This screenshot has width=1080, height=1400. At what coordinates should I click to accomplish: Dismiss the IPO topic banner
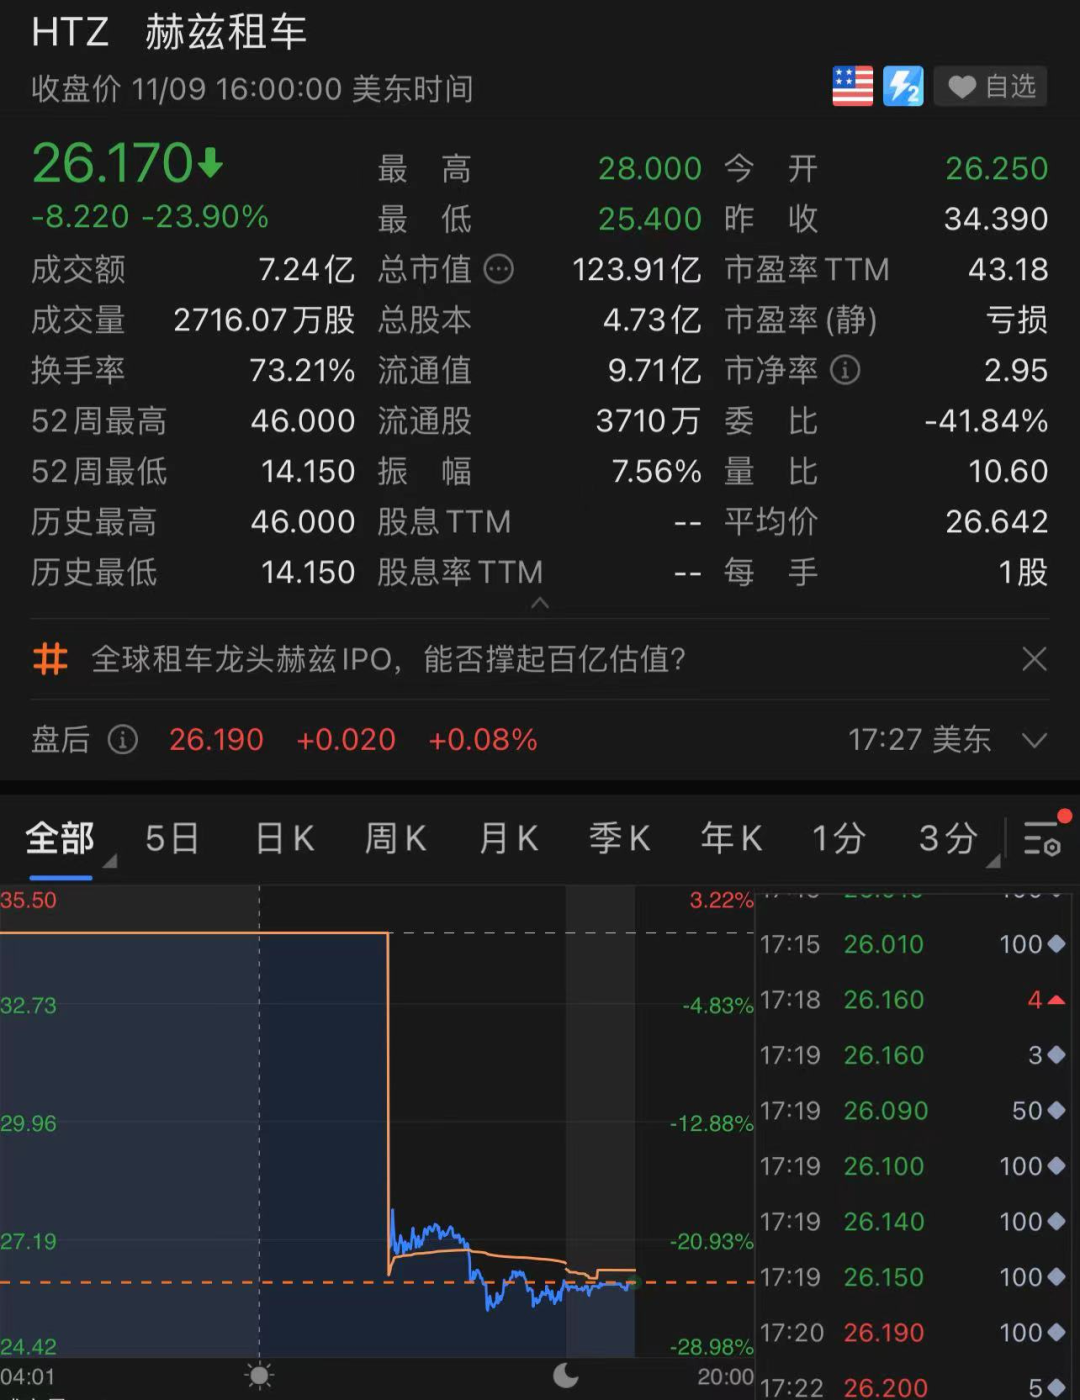1034,659
